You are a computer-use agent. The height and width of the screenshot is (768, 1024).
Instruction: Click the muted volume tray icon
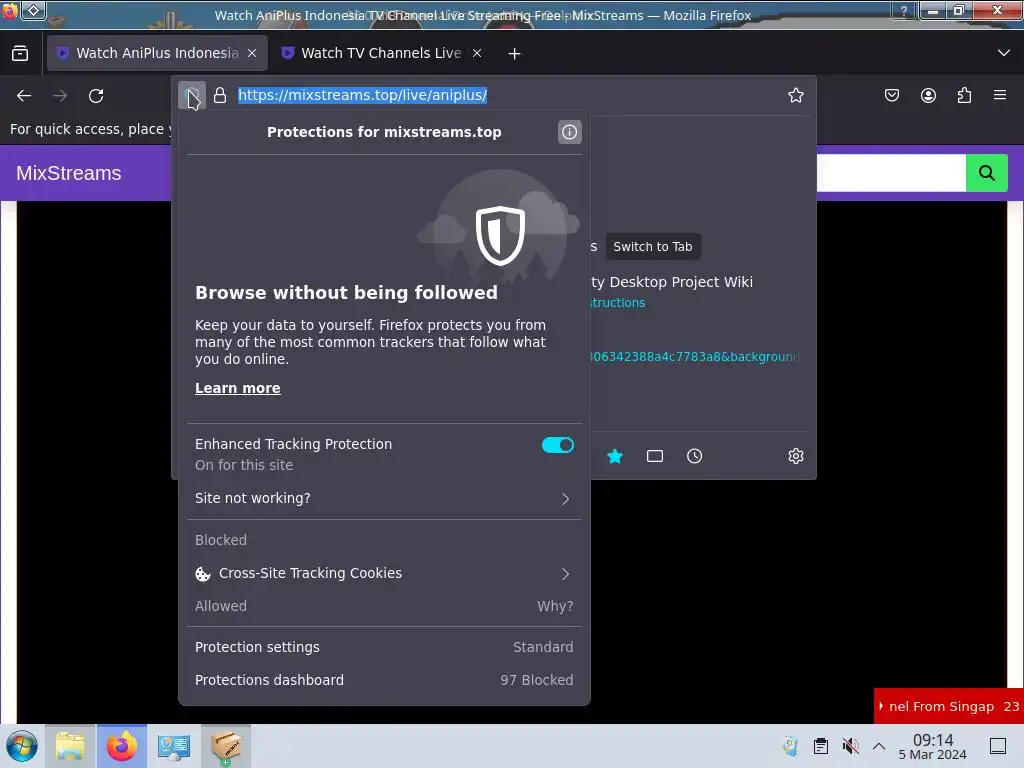[x=850, y=746]
